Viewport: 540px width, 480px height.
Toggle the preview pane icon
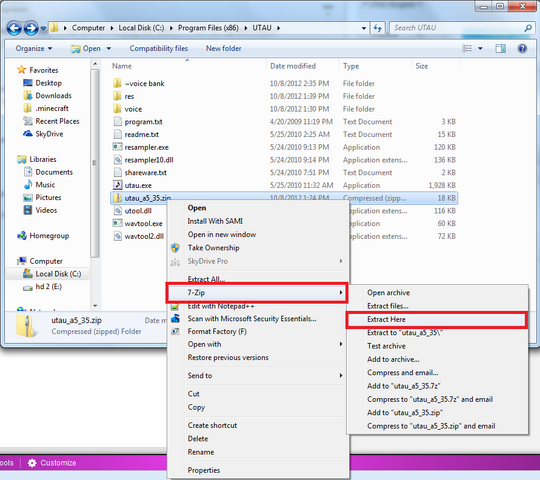[x=500, y=49]
